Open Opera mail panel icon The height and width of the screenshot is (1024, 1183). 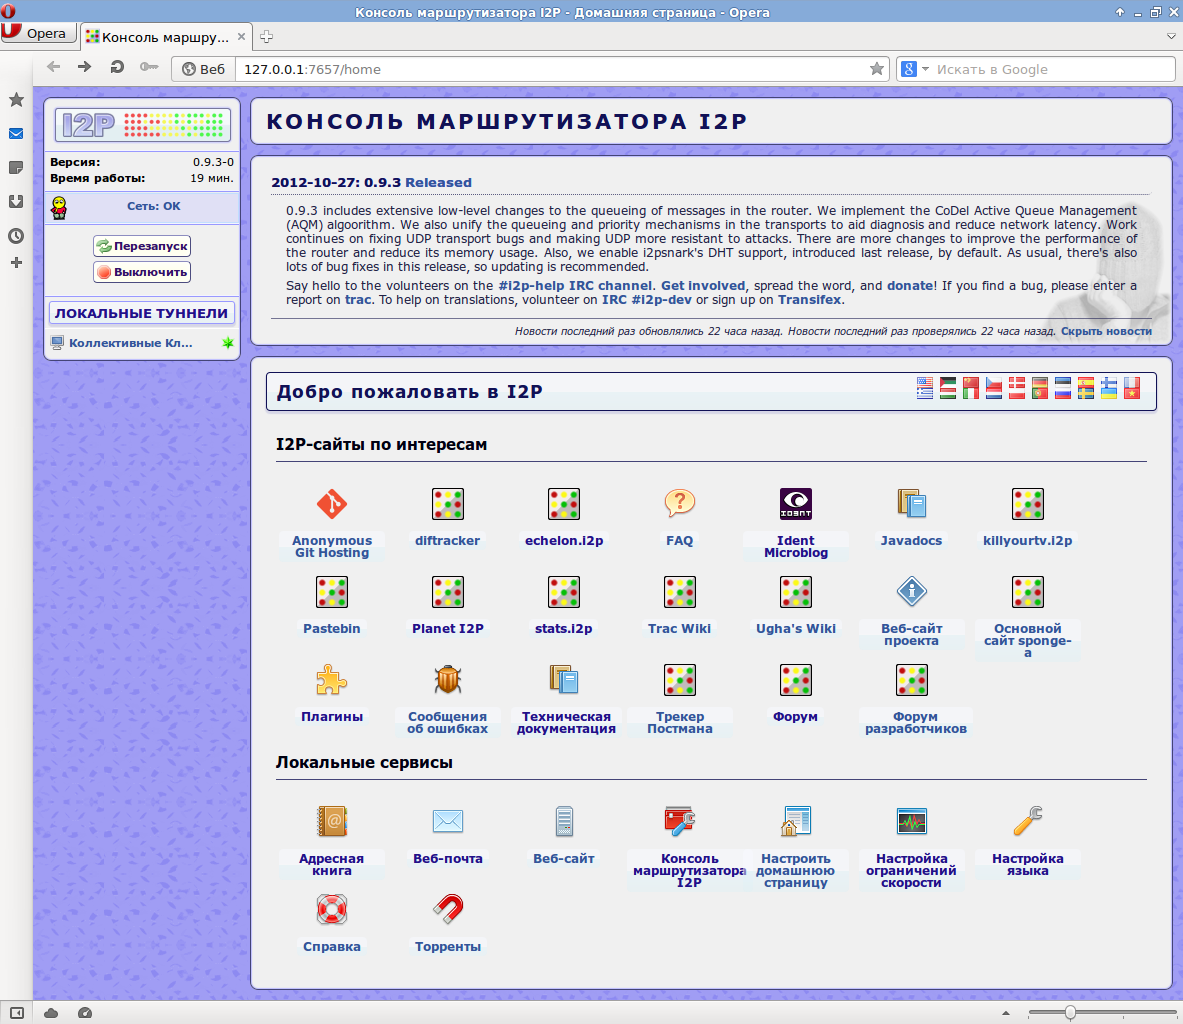tap(16, 134)
